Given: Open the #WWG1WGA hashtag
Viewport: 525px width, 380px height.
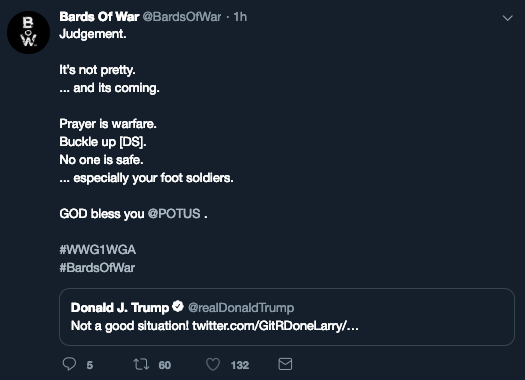Looking at the screenshot, I should tap(97, 250).
